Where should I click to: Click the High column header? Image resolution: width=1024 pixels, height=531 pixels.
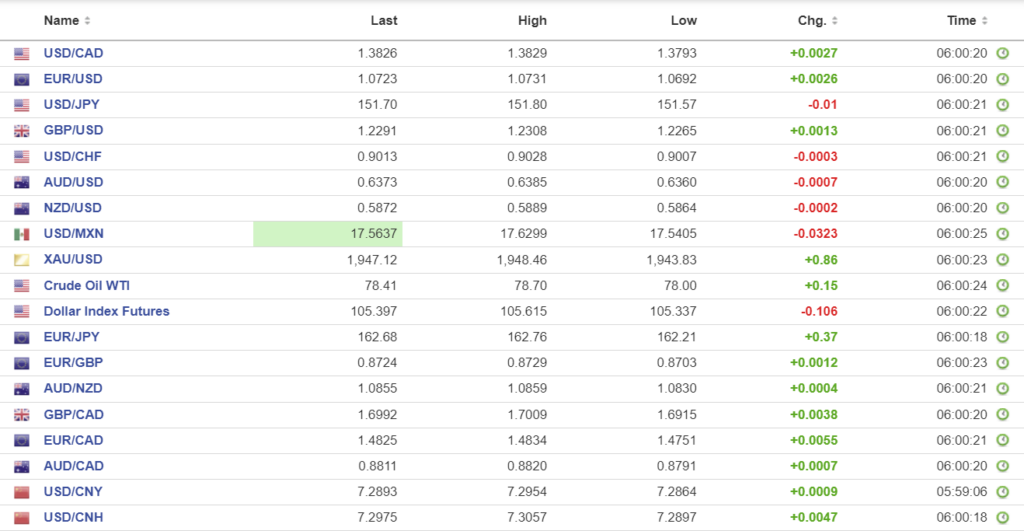tap(532, 20)
